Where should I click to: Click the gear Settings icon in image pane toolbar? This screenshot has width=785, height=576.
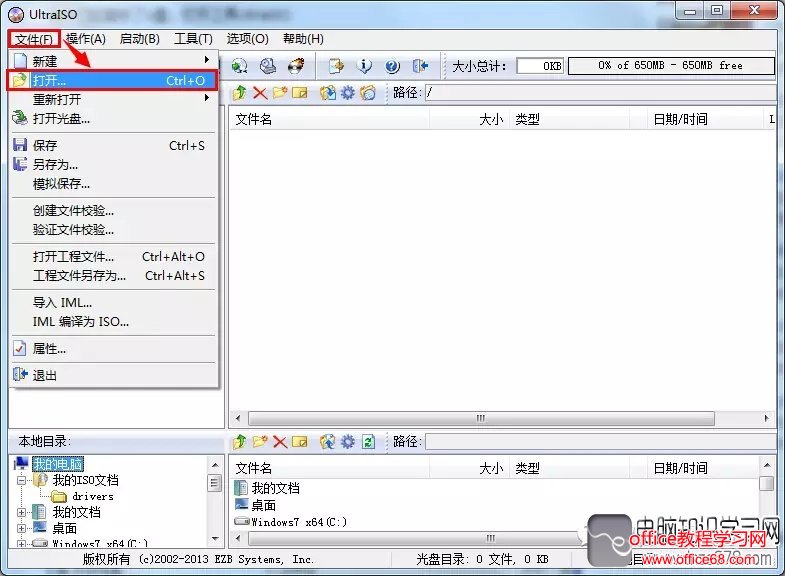coord(348,93)
